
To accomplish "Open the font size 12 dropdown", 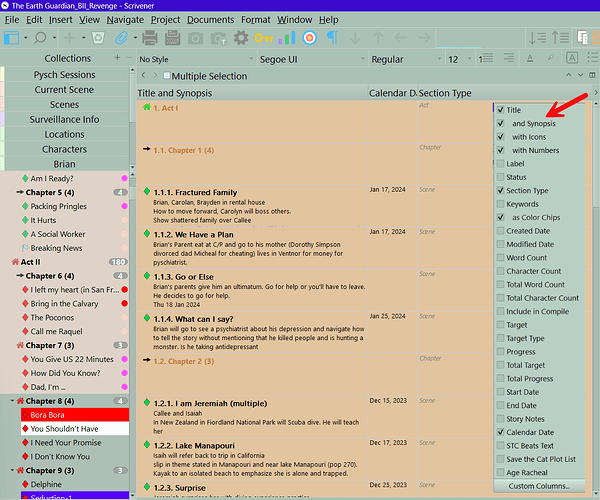I will [460, 59].
